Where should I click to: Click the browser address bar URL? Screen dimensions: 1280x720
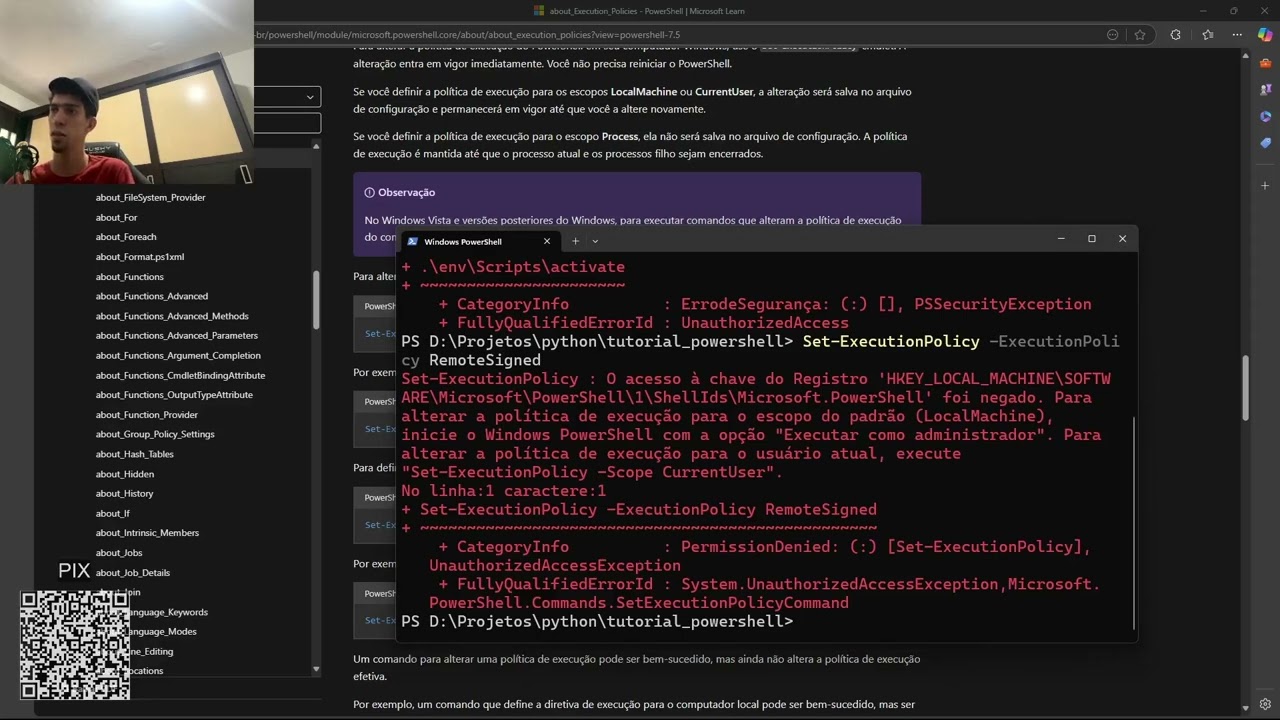tap(467, 34)
